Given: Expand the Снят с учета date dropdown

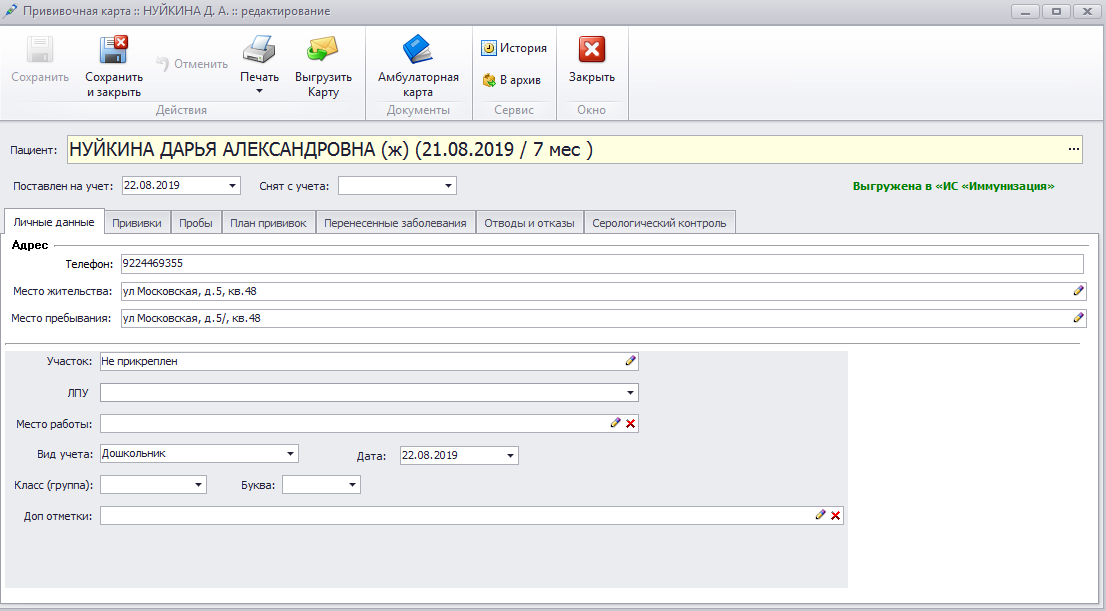Looking at the screenshot, I should [x=449, y=186].
